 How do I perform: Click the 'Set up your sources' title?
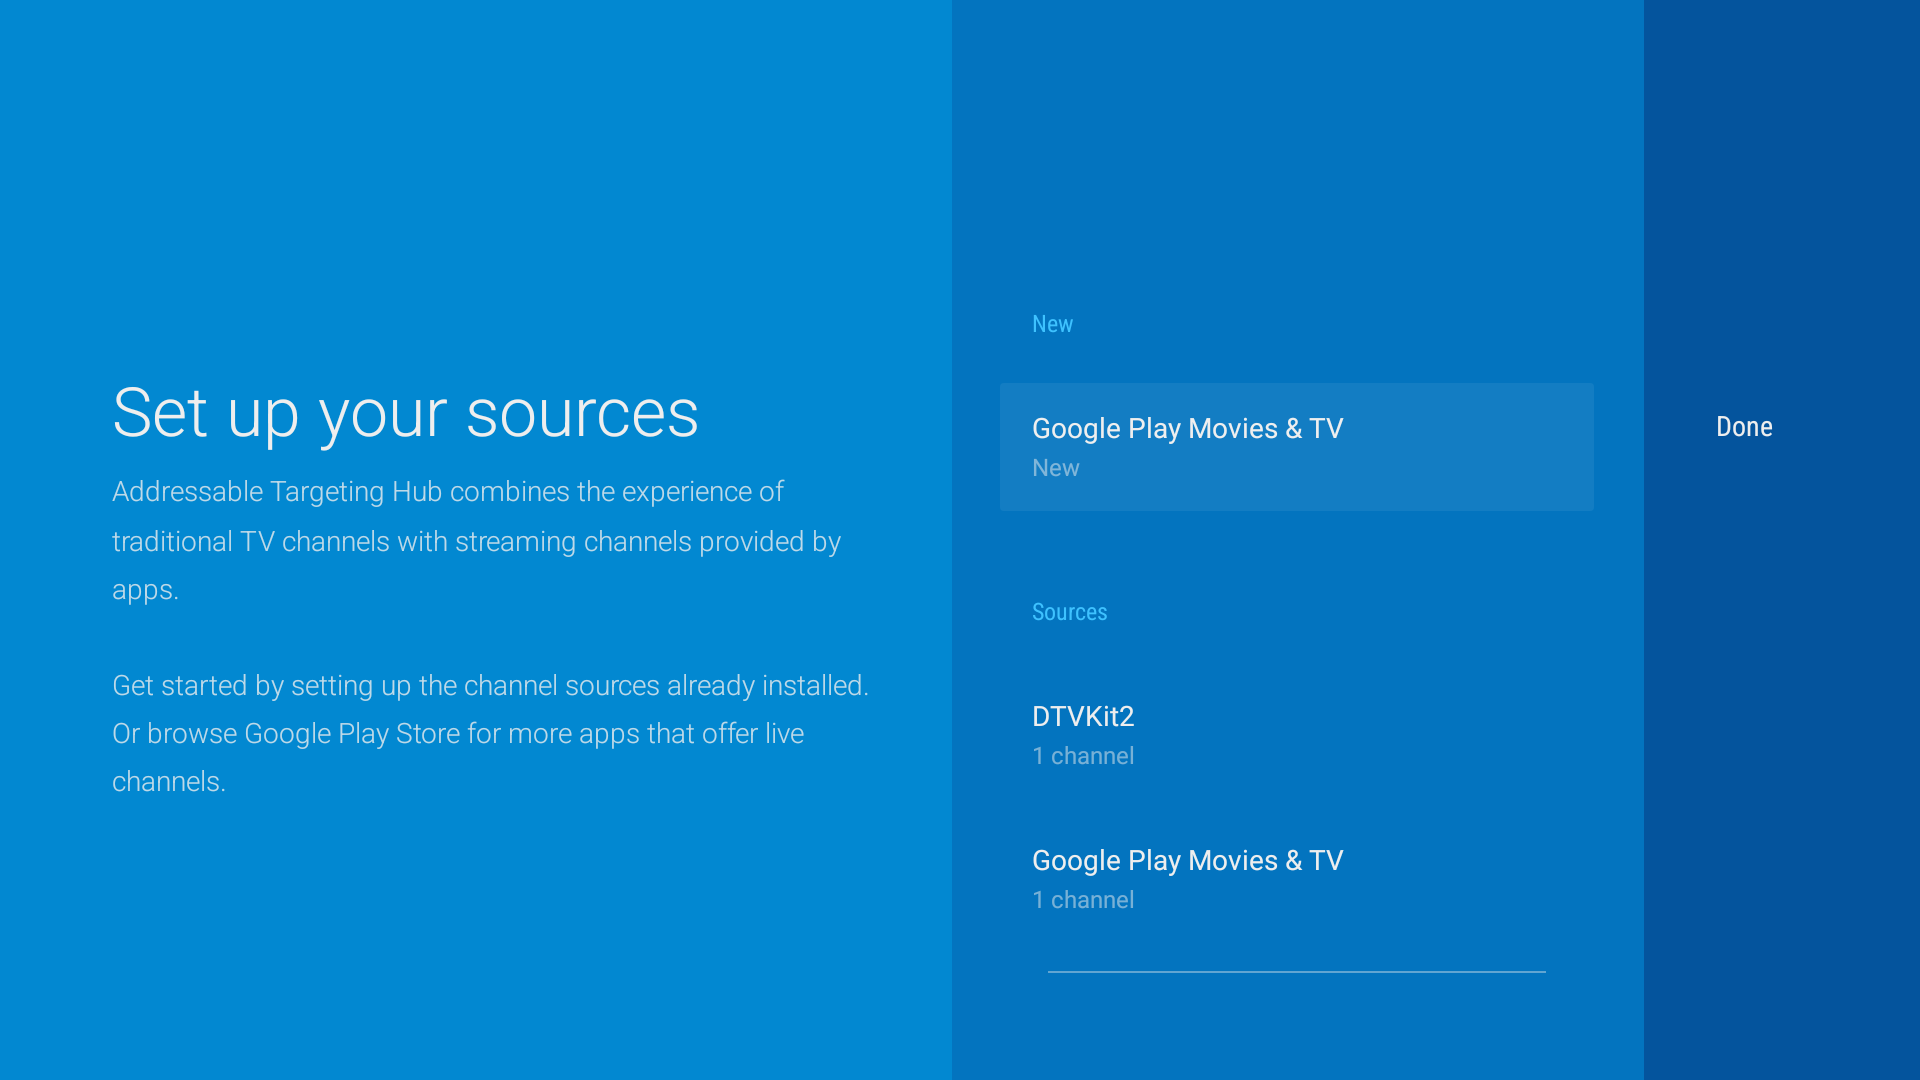[x=405, y=413]
